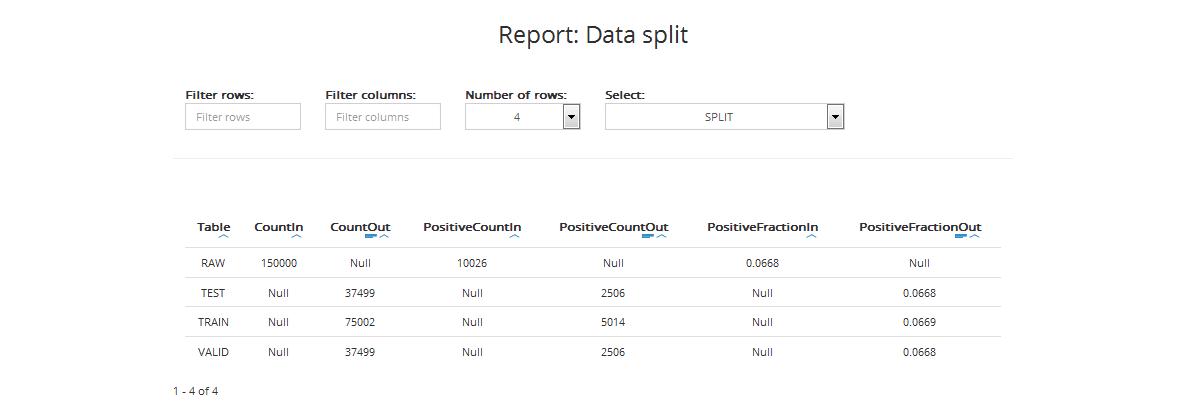This screenshot has width=1188, height=411.
Task: Click the PositiveCountOut column header label
Action: [x=613, y=227]
